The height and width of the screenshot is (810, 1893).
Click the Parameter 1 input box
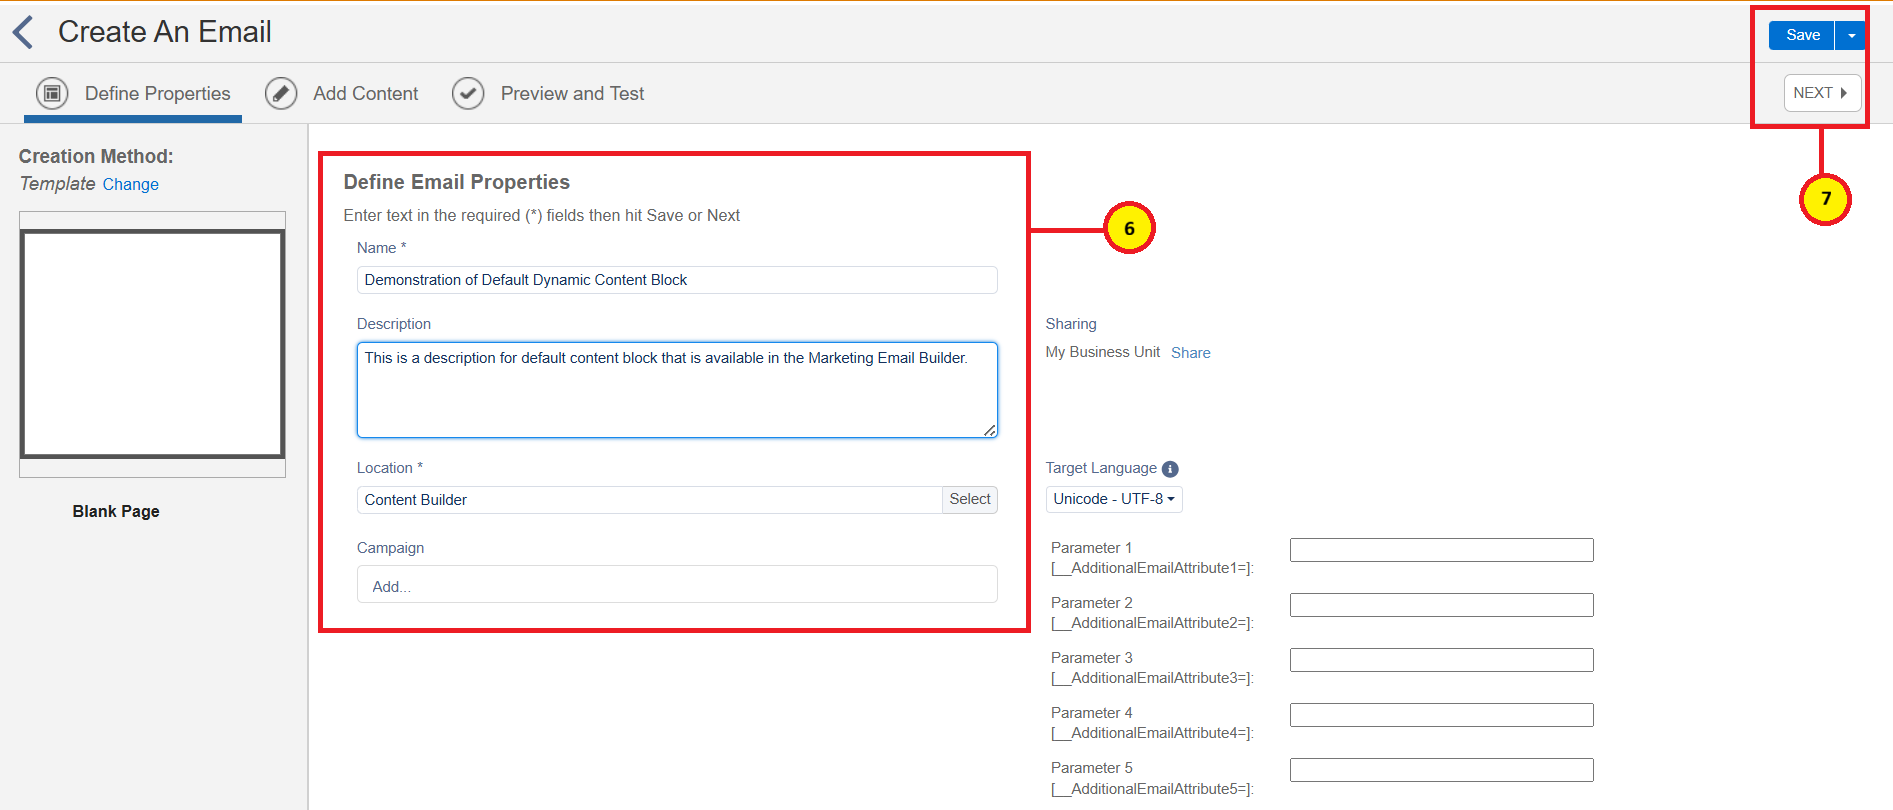coord(1440,550)
